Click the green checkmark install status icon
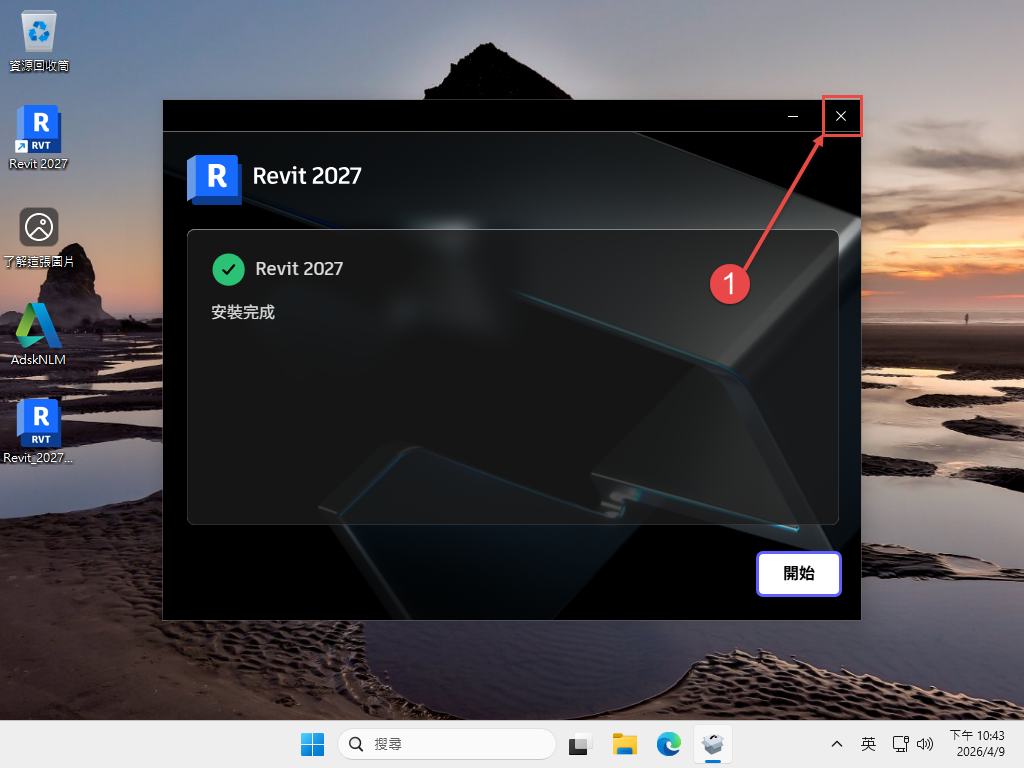 (229, 269)
